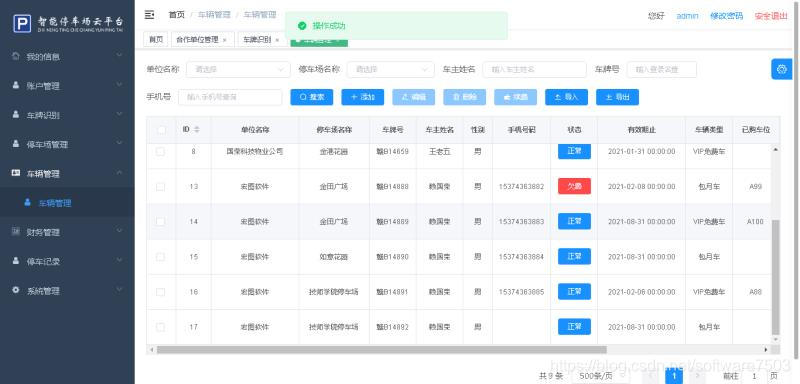Expand the 停车场管理 sidebar menu
The image size is (800, 384).
pos(119,143)
